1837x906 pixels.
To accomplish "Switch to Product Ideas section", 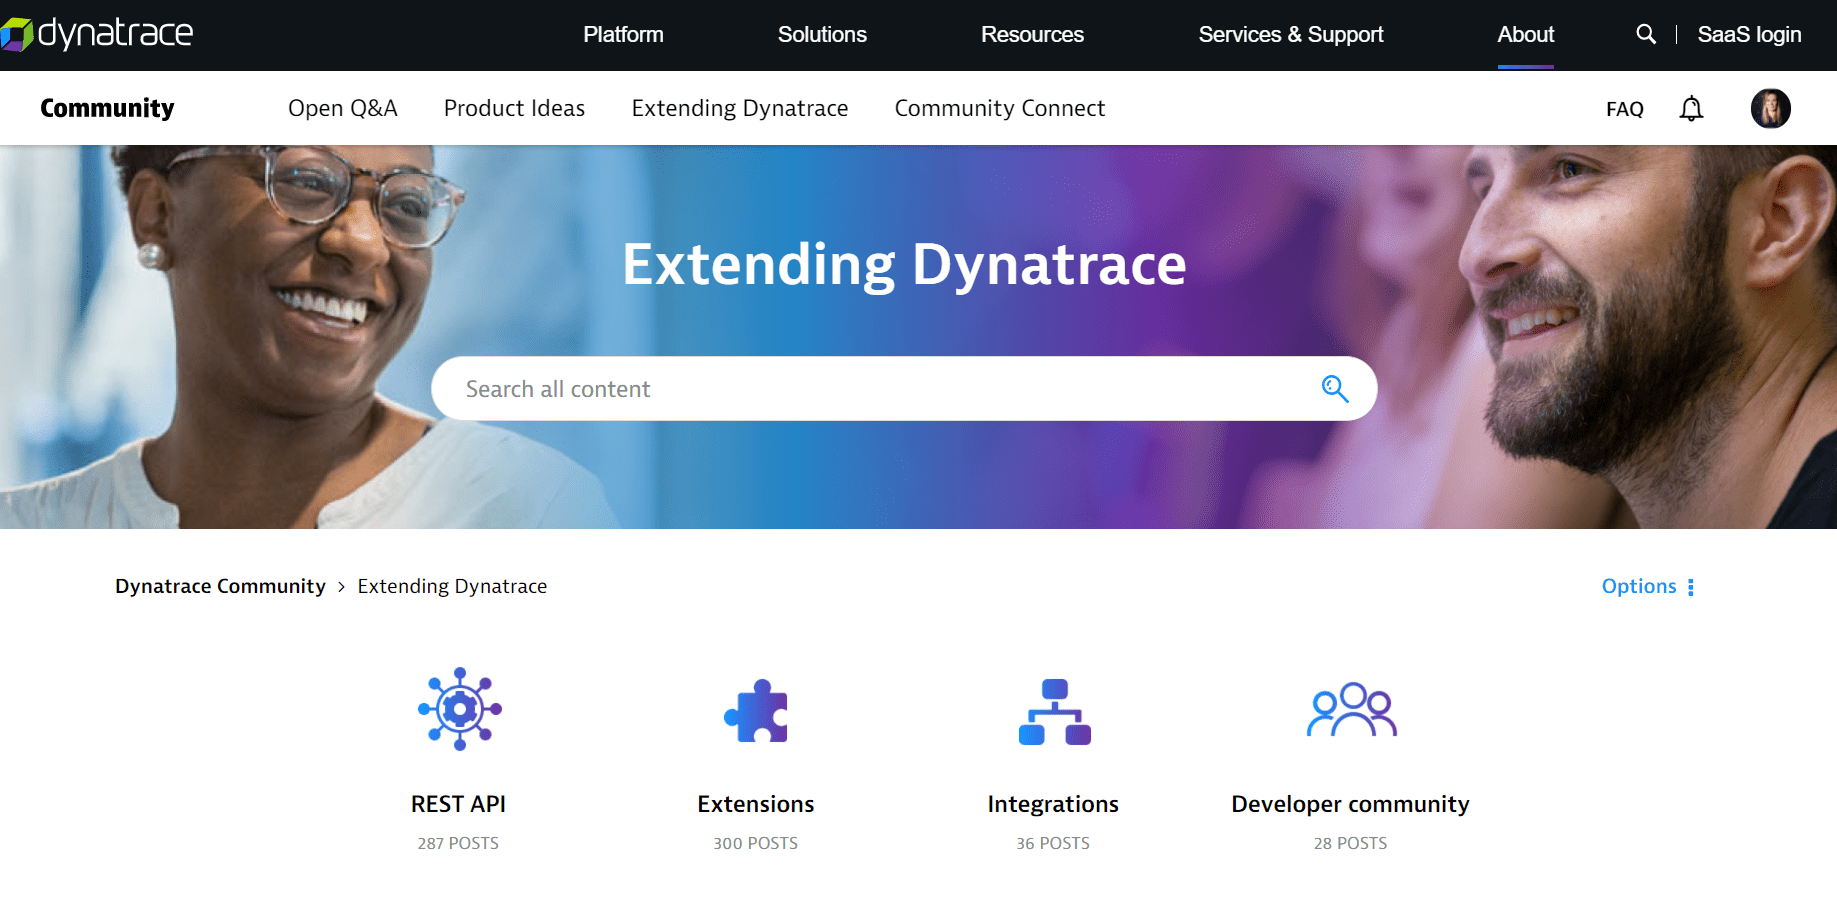I will pos(514,108).
